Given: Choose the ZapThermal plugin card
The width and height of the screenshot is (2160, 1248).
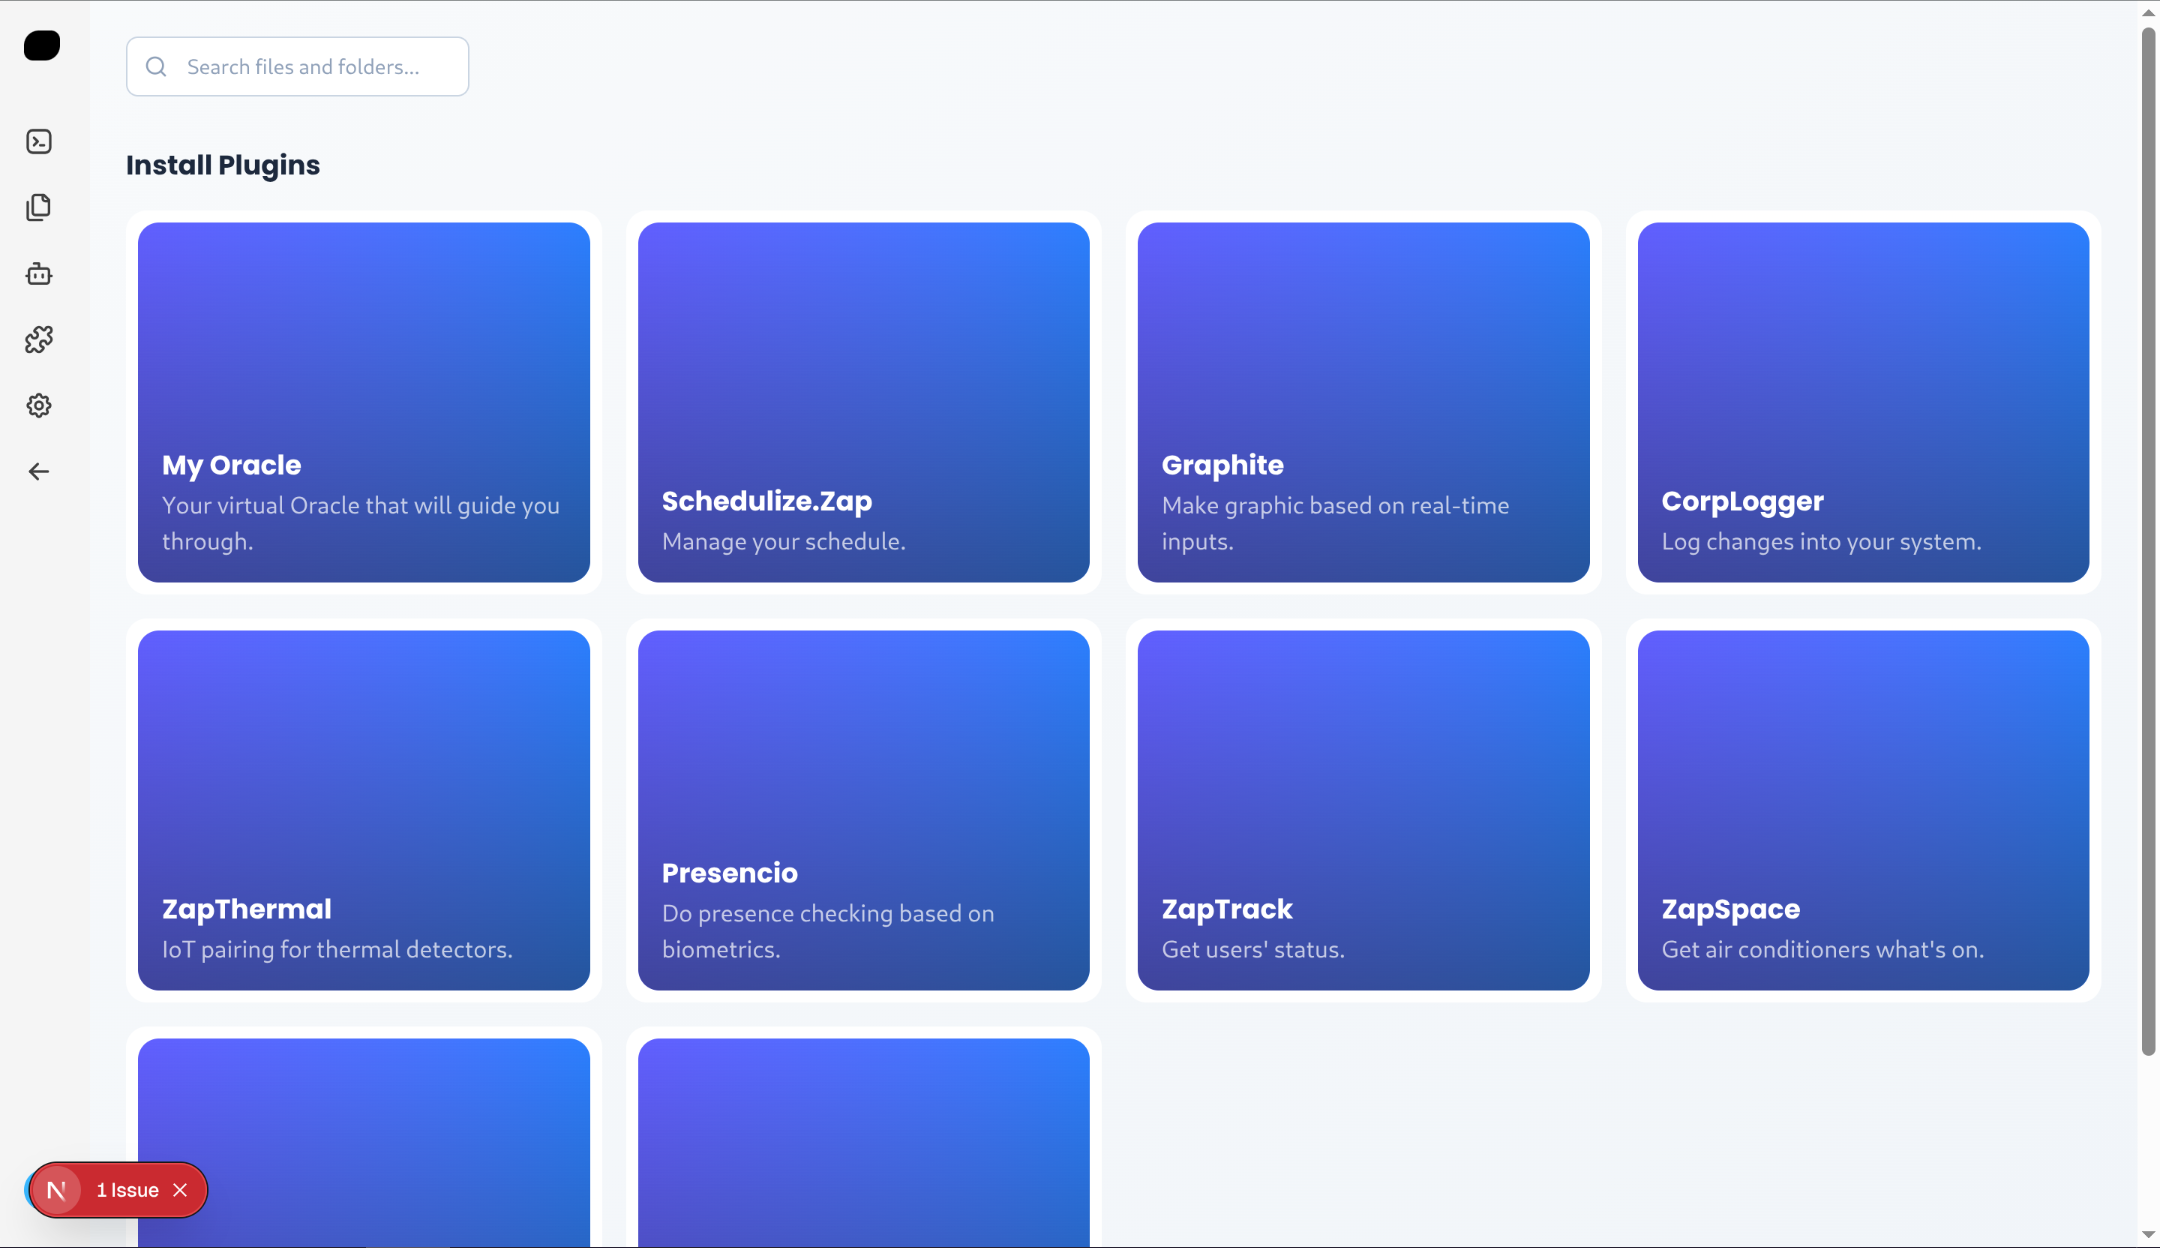Looking at the screenshot, I should (x=364, y=810).
